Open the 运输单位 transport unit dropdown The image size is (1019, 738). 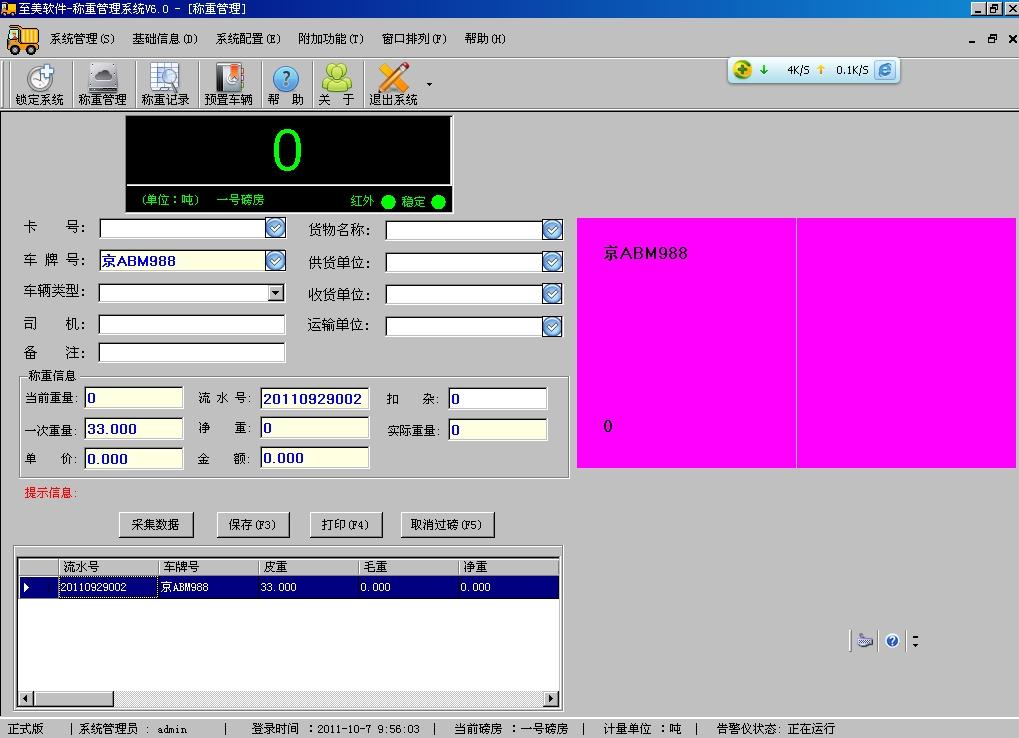[552, 326]
